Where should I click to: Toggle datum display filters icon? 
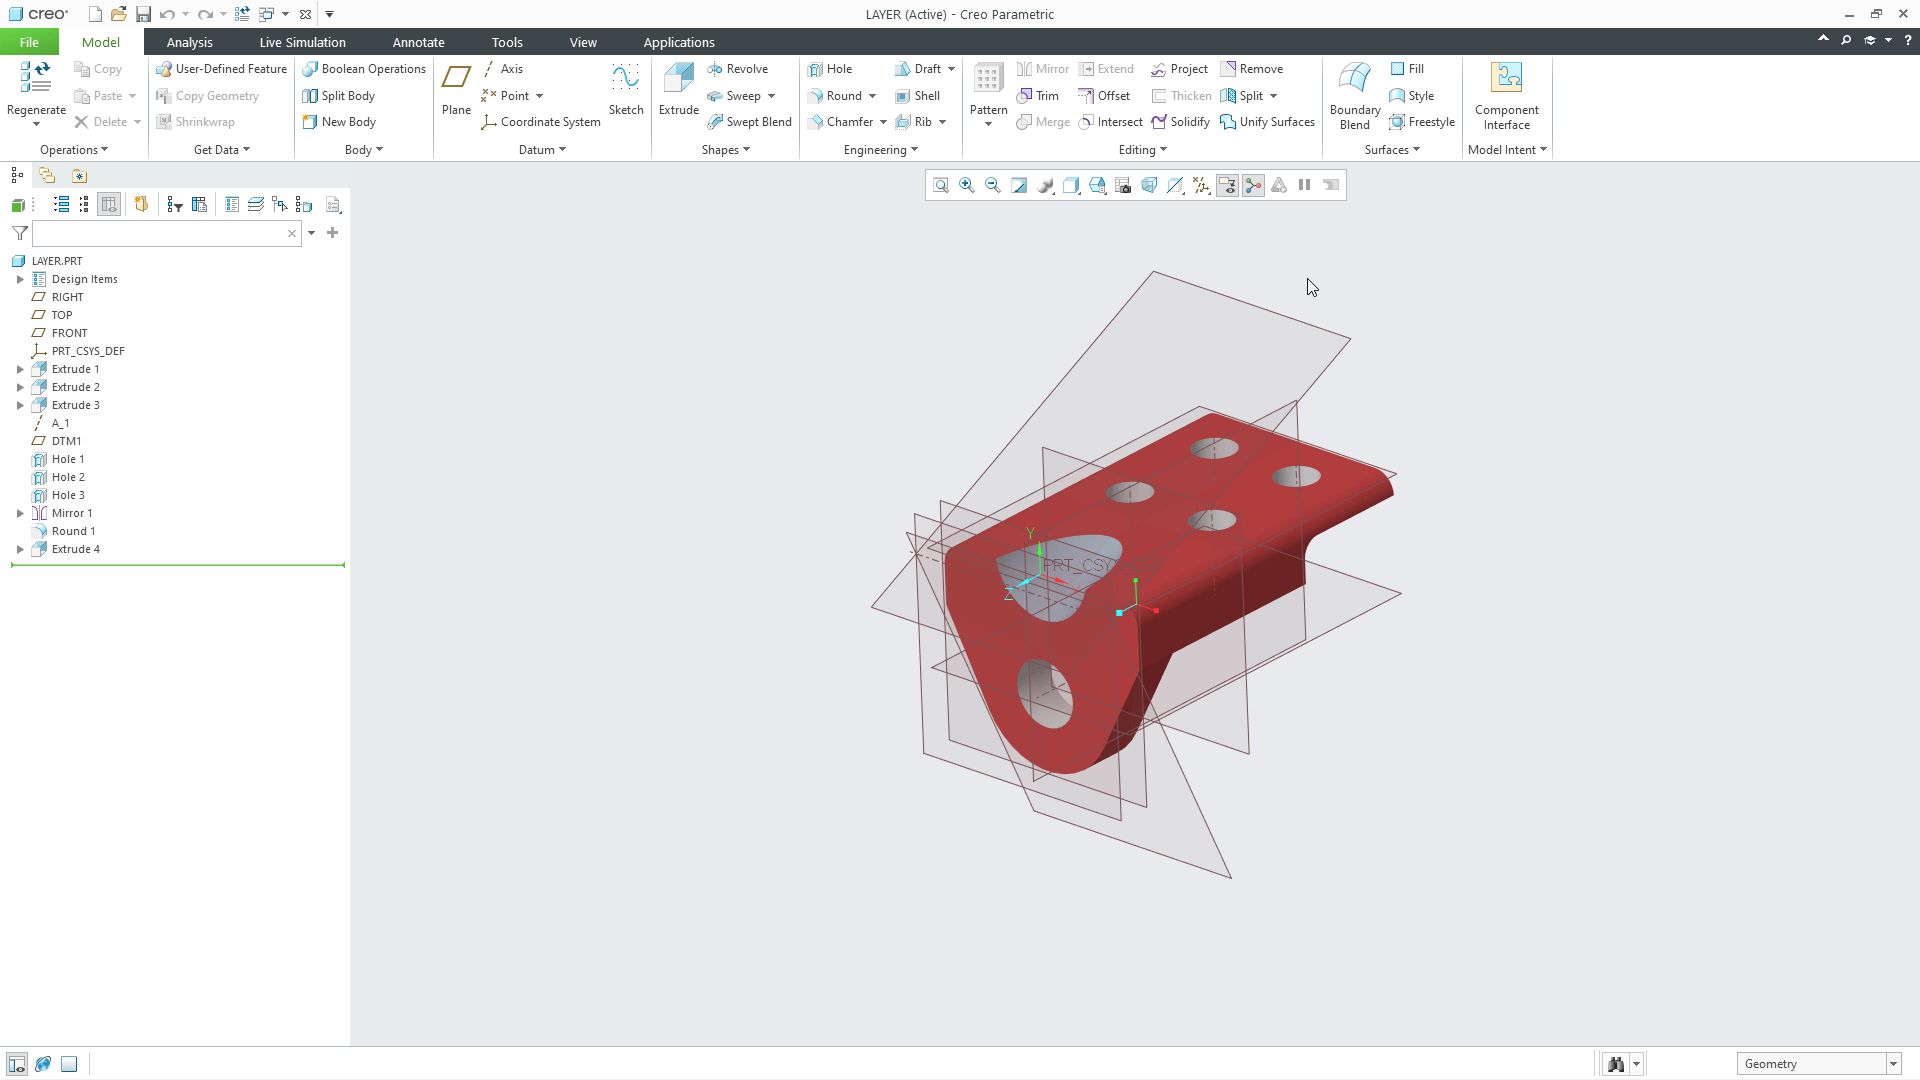tap(1201, 185)
